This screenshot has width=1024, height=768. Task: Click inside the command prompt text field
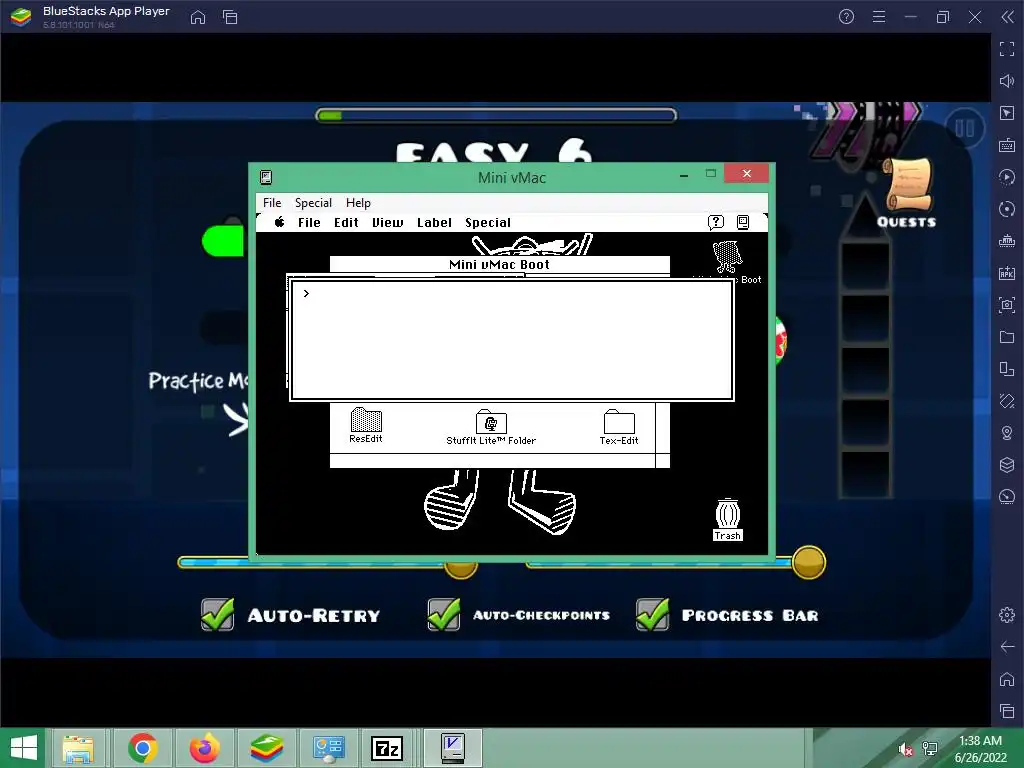[512, 340]
